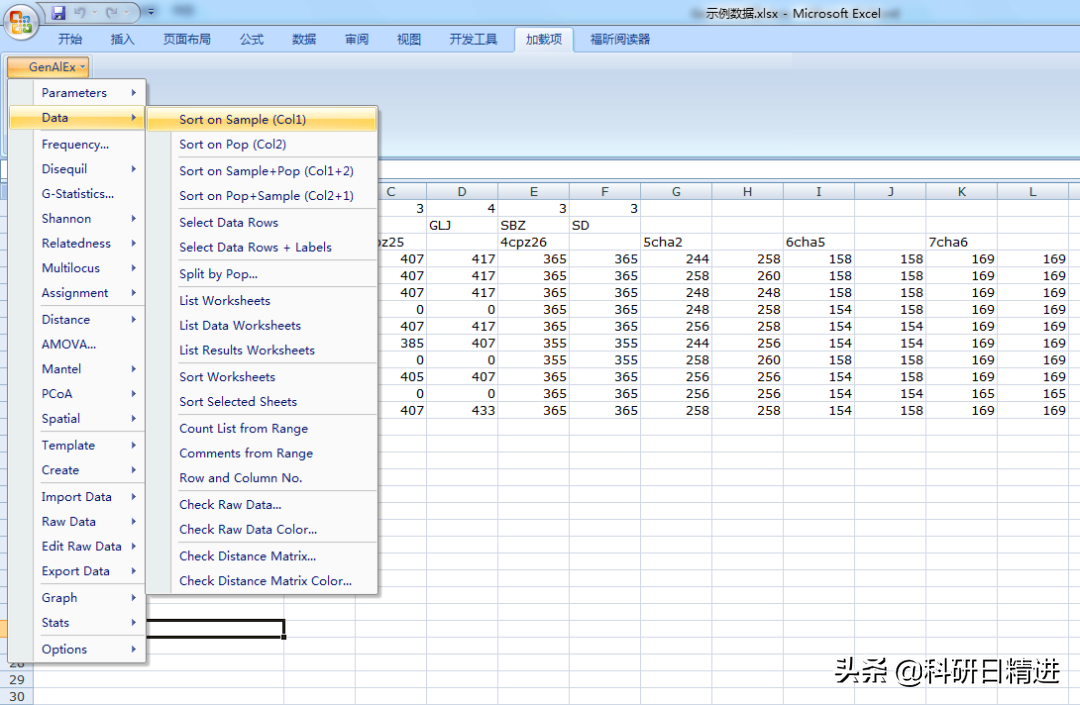
Task: Select column G header
Action: tap(676, 191)
